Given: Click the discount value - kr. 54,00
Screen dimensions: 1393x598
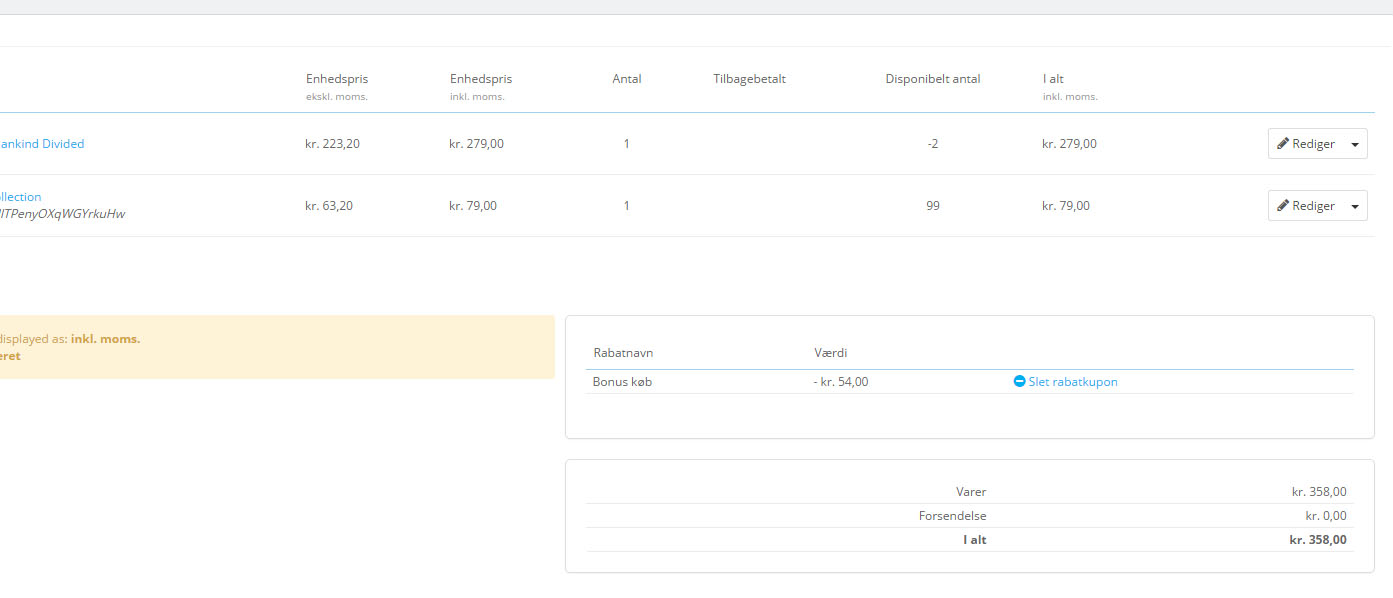Looking at the screenshot, I should click(x=840, y=382).
